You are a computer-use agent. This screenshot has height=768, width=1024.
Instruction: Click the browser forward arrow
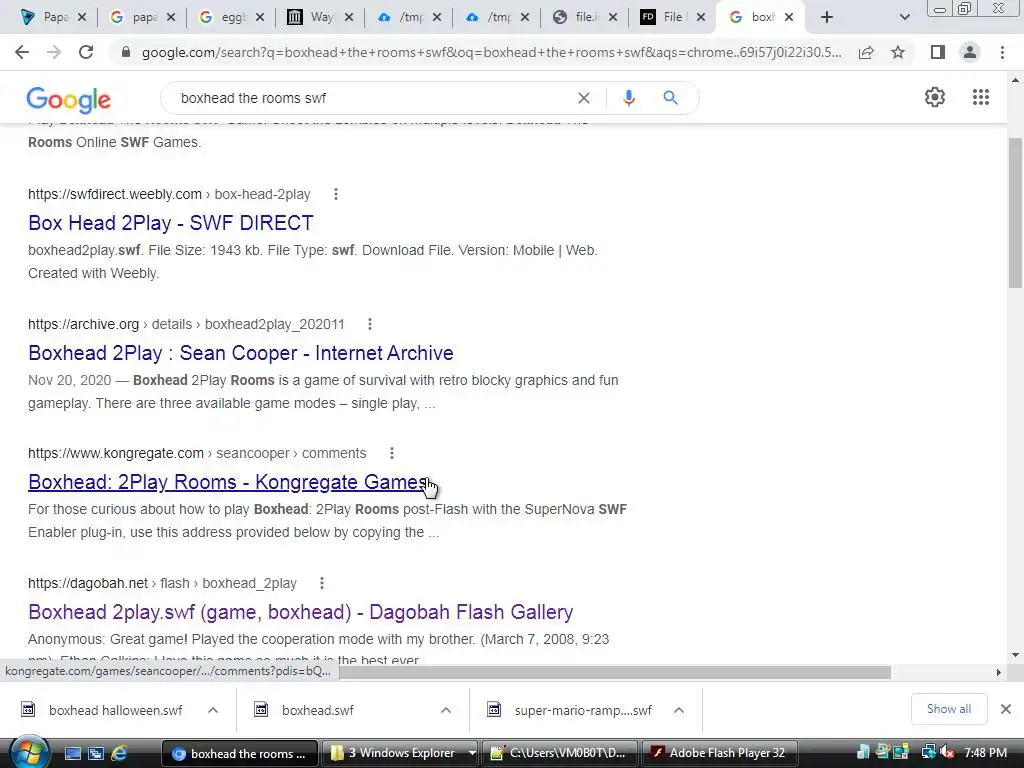(x=54, y=52)
